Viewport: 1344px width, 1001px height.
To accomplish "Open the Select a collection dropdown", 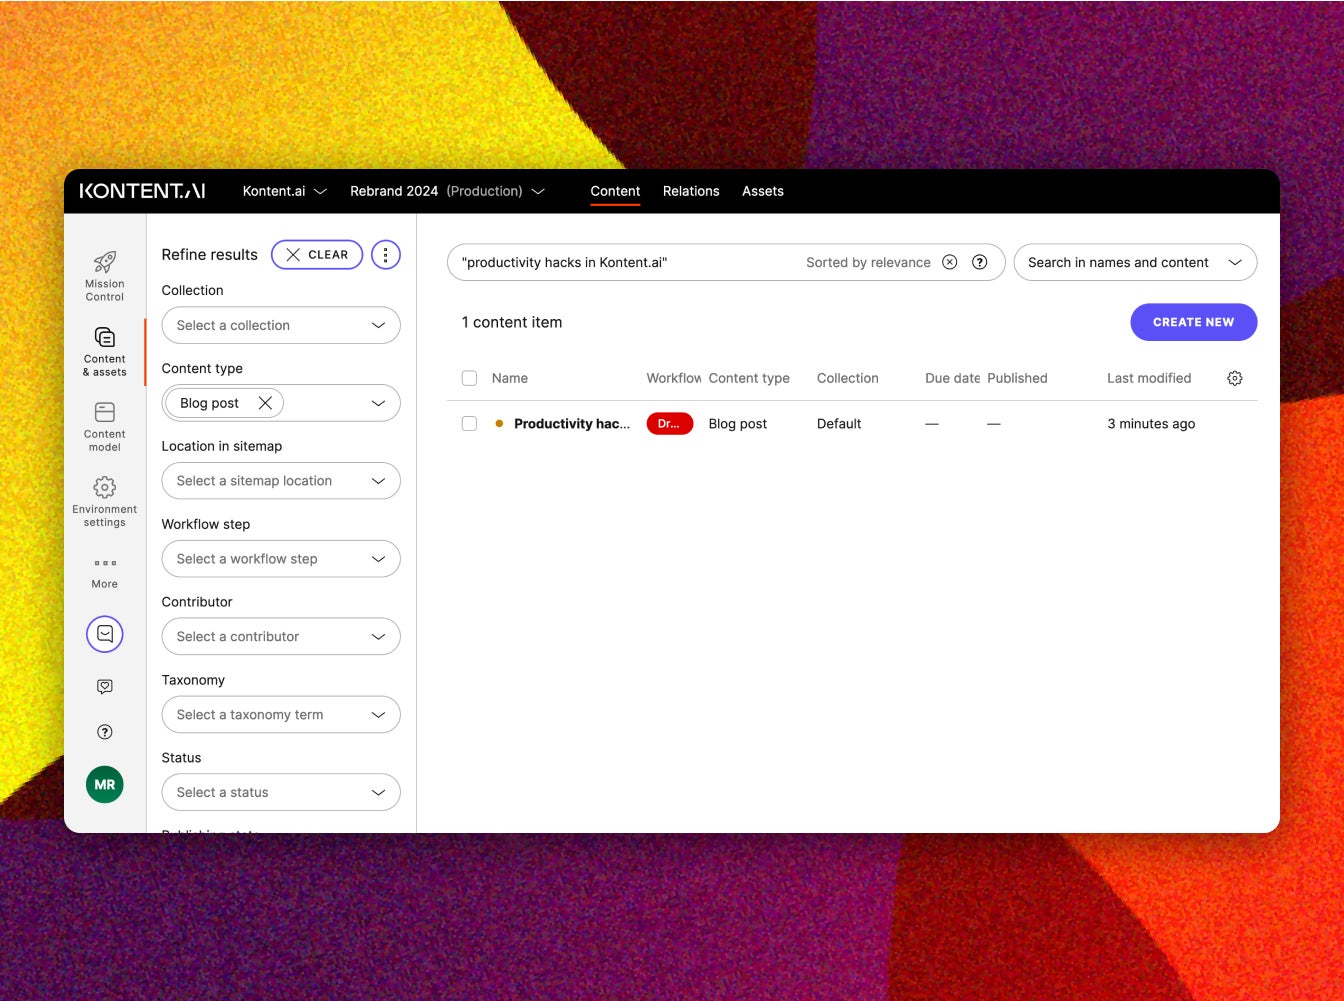I will coord(281,325).
